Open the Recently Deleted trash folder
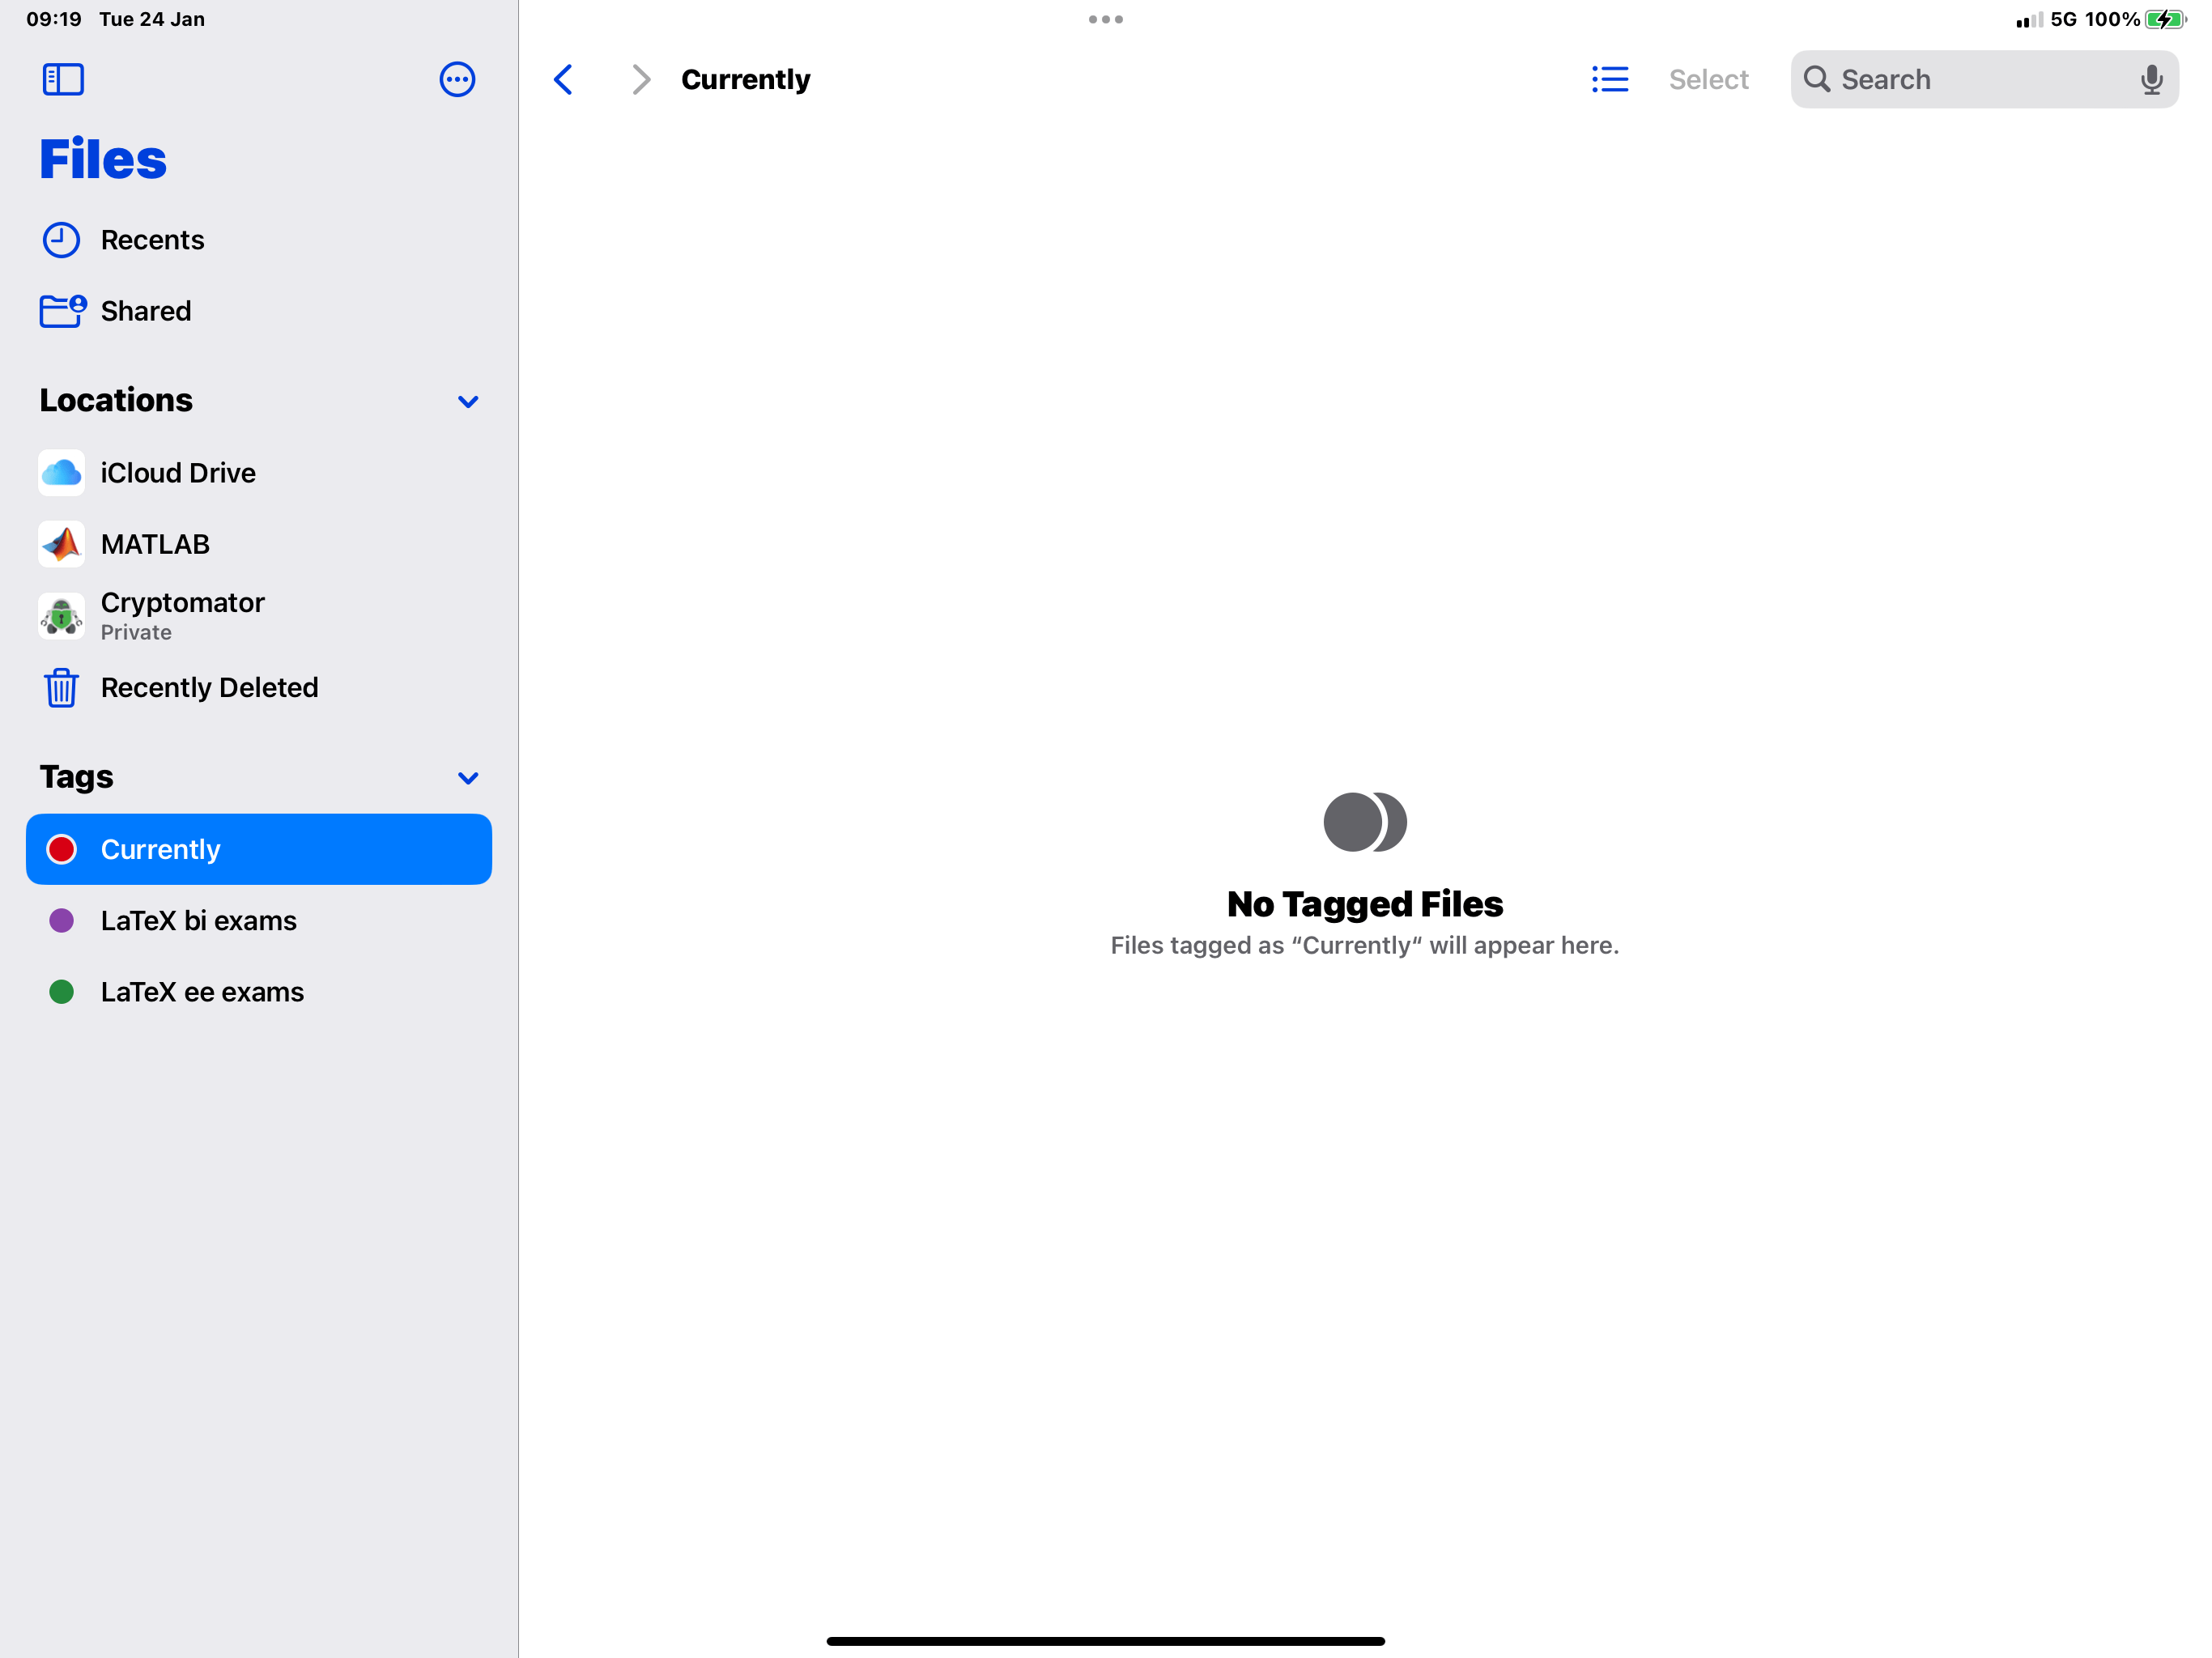This screenshot has height=1658, width=2212. click(x=208, y=688)
